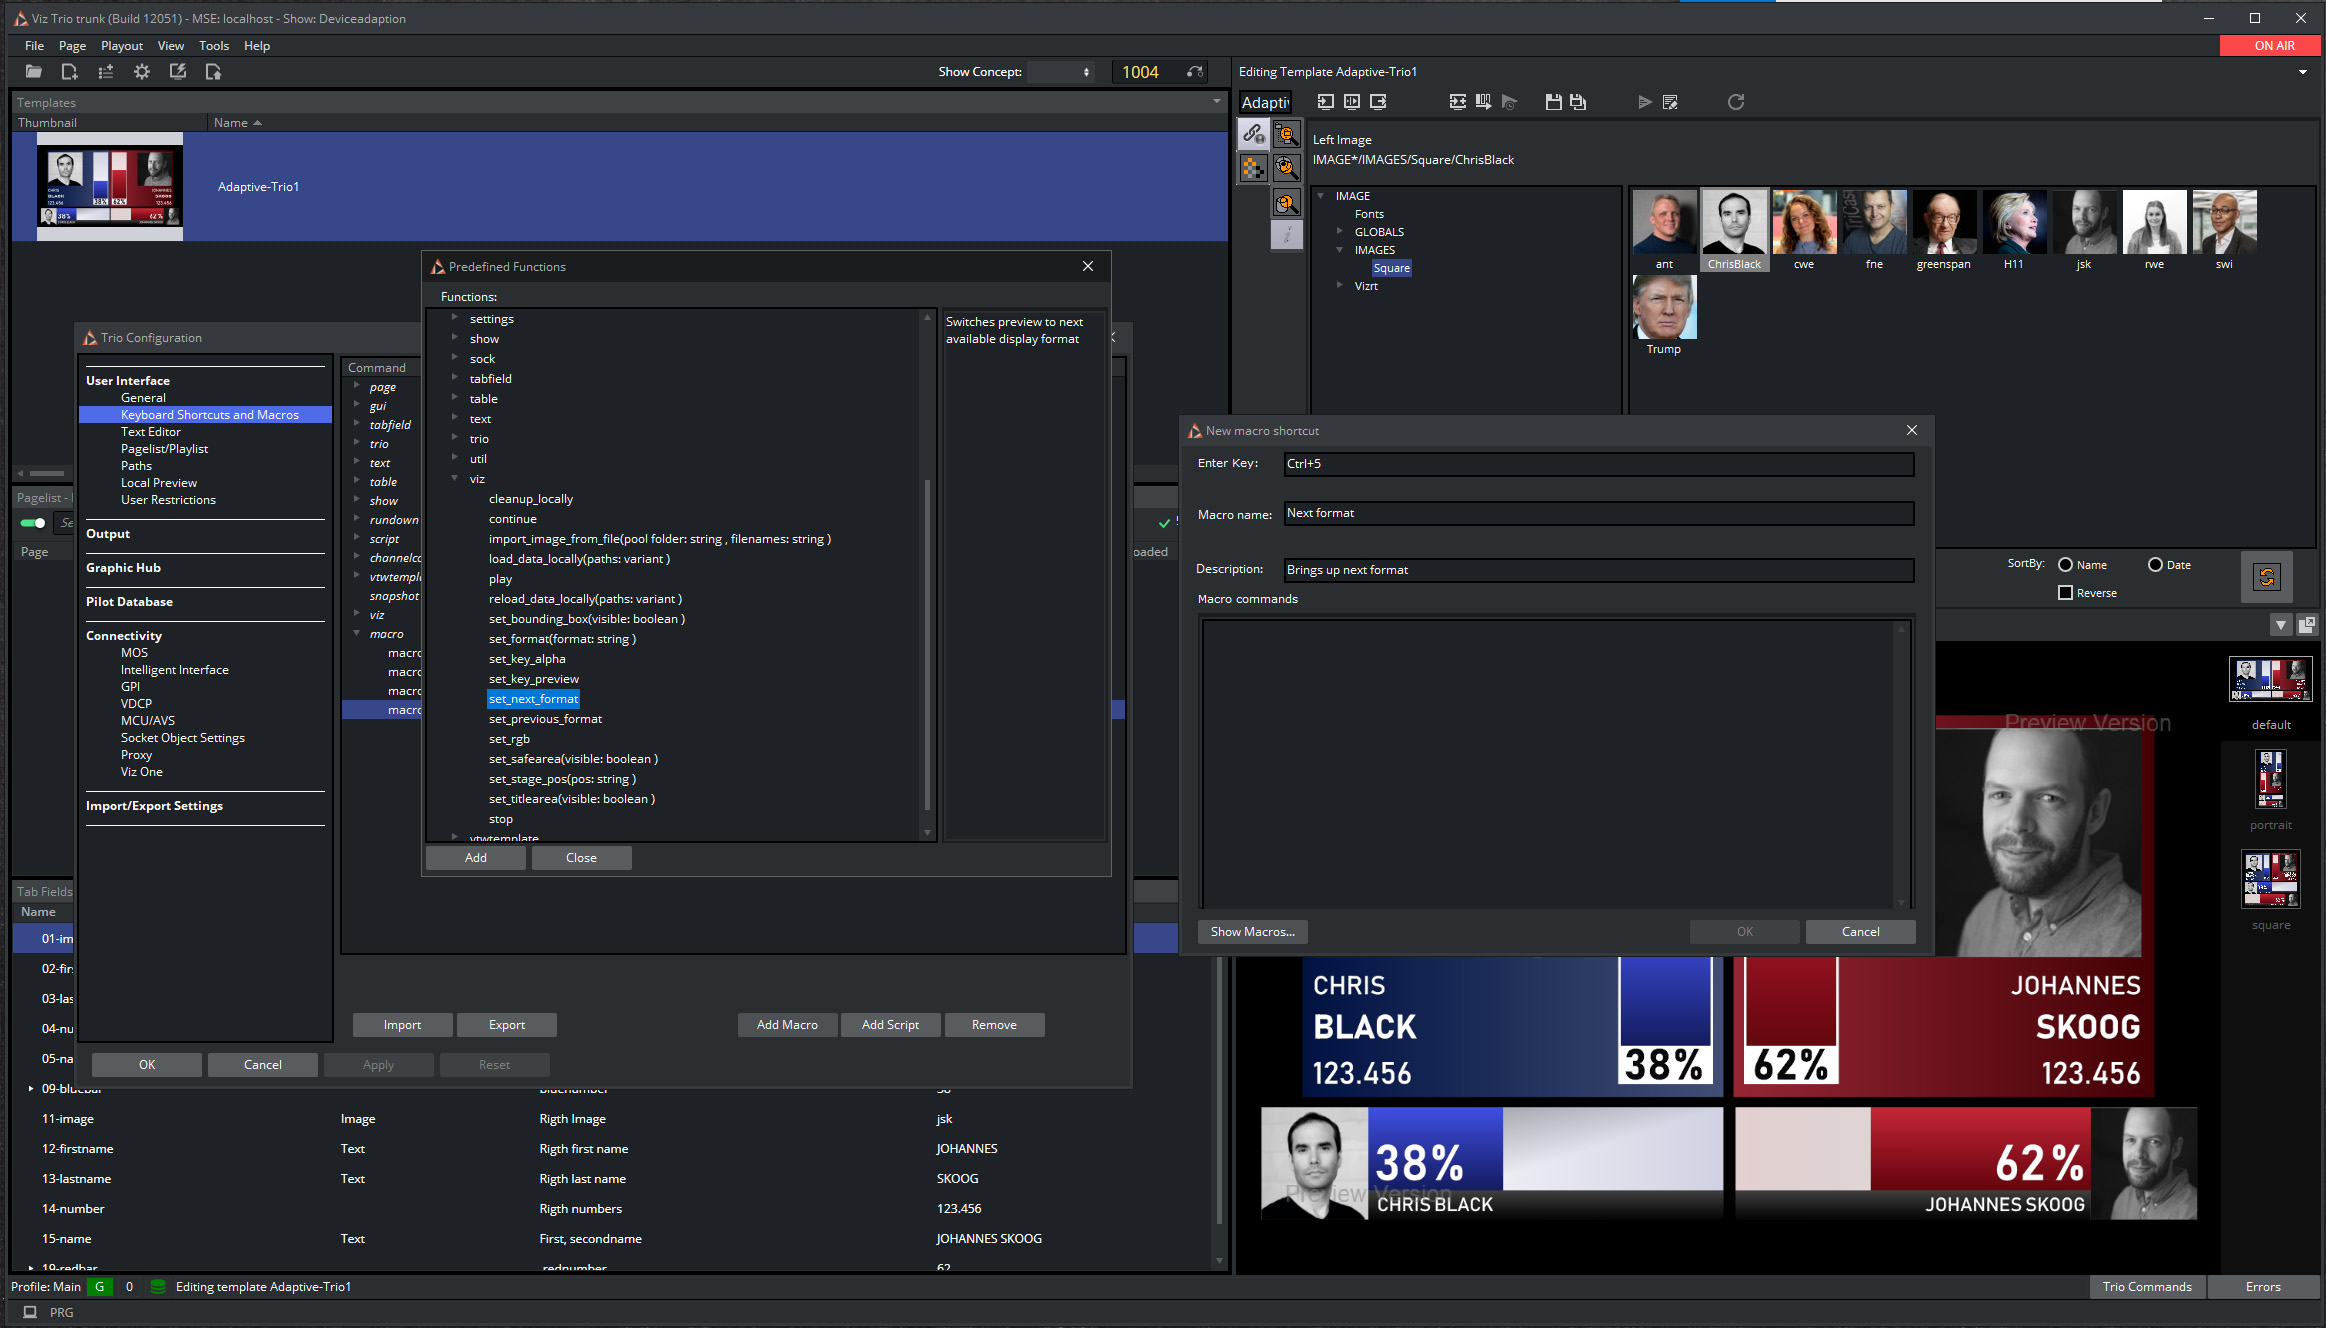This screenshot has width=2326, height=1328.
Task: Click the take in icon in template editor
Action: pos(1325,101)
